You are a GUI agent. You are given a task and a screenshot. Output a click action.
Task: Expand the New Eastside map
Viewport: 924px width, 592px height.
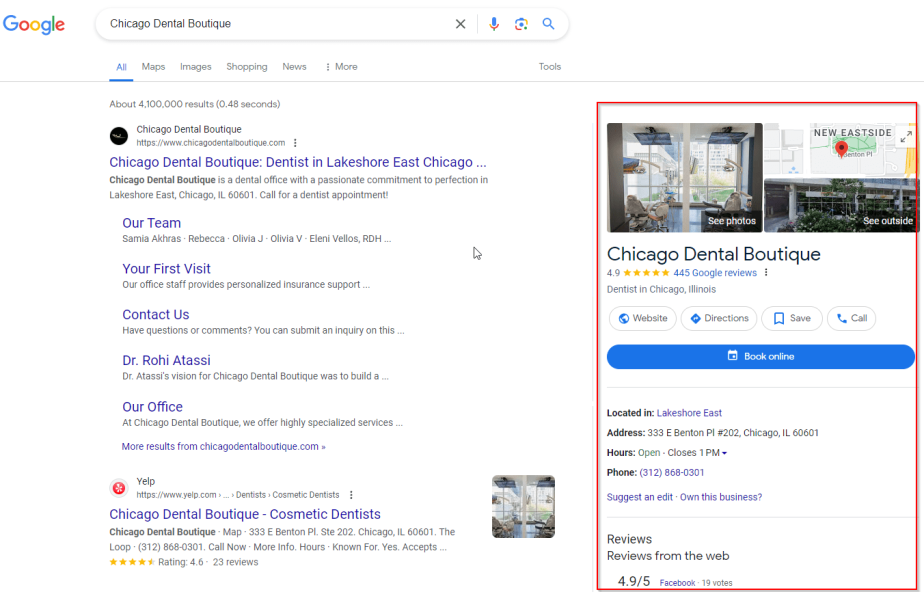click(x=906, y=137)
